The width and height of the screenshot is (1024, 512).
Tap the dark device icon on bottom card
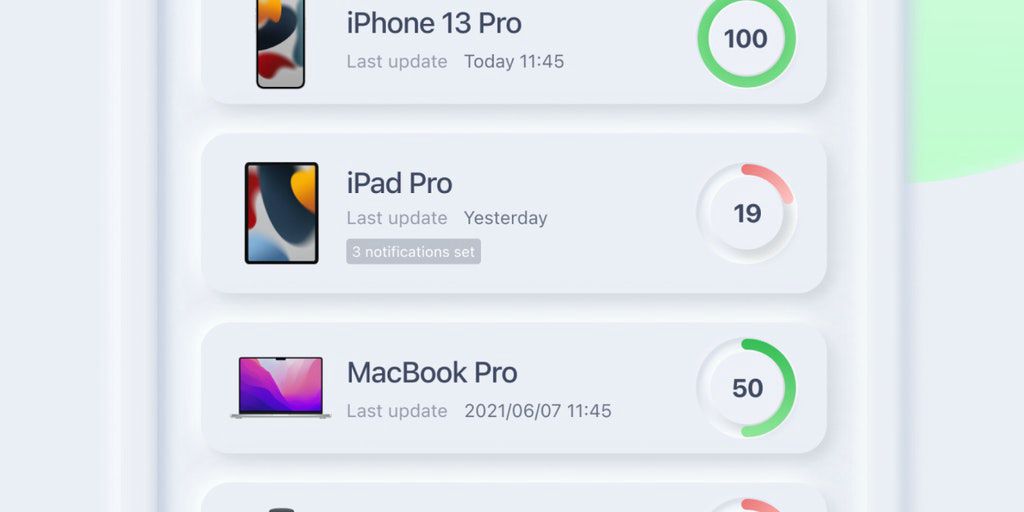281,509
